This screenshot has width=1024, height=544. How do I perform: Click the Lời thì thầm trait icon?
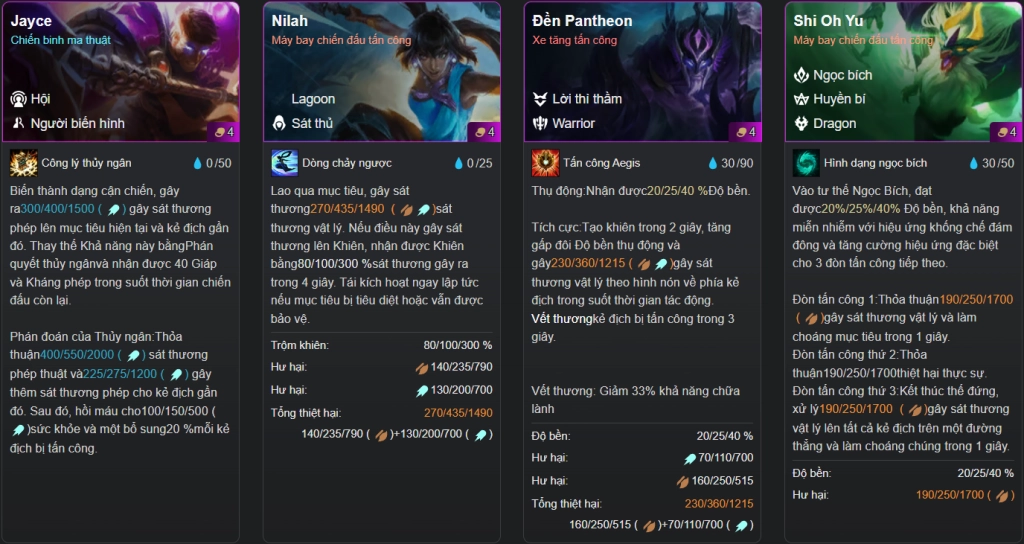tap(540, 99)
